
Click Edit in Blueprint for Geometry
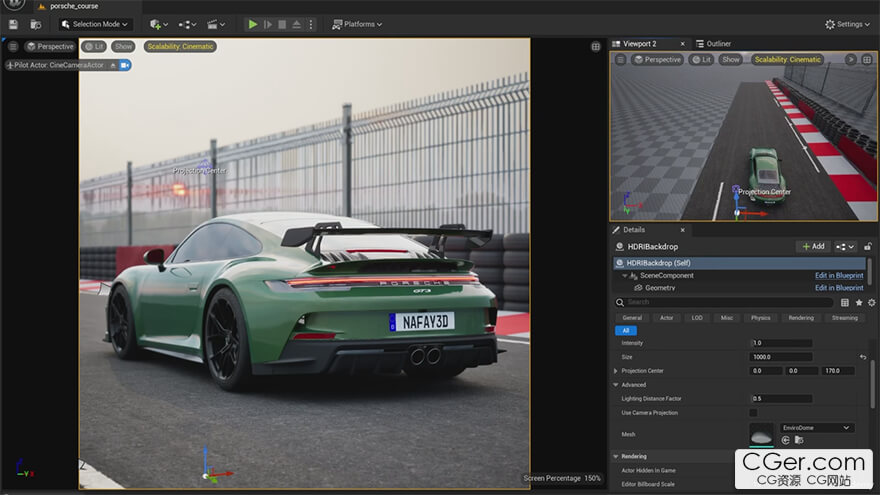tap(839, 288)
